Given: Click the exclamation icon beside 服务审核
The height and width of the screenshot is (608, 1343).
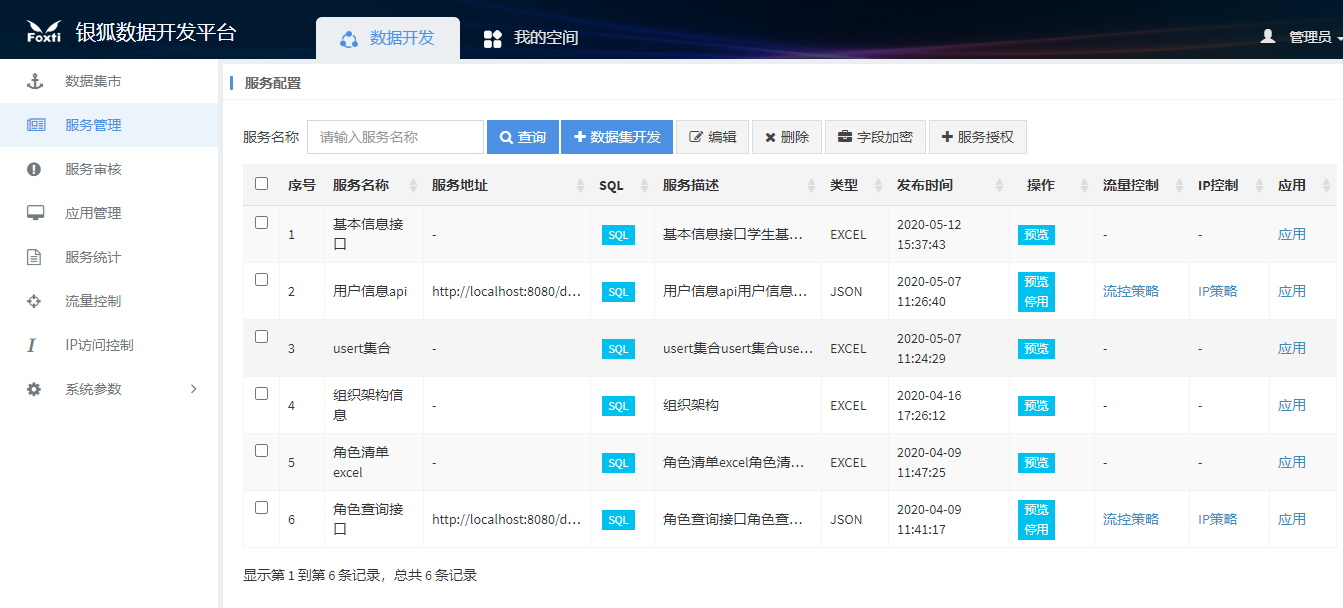Looking at the screenshot, I should 34,169.
